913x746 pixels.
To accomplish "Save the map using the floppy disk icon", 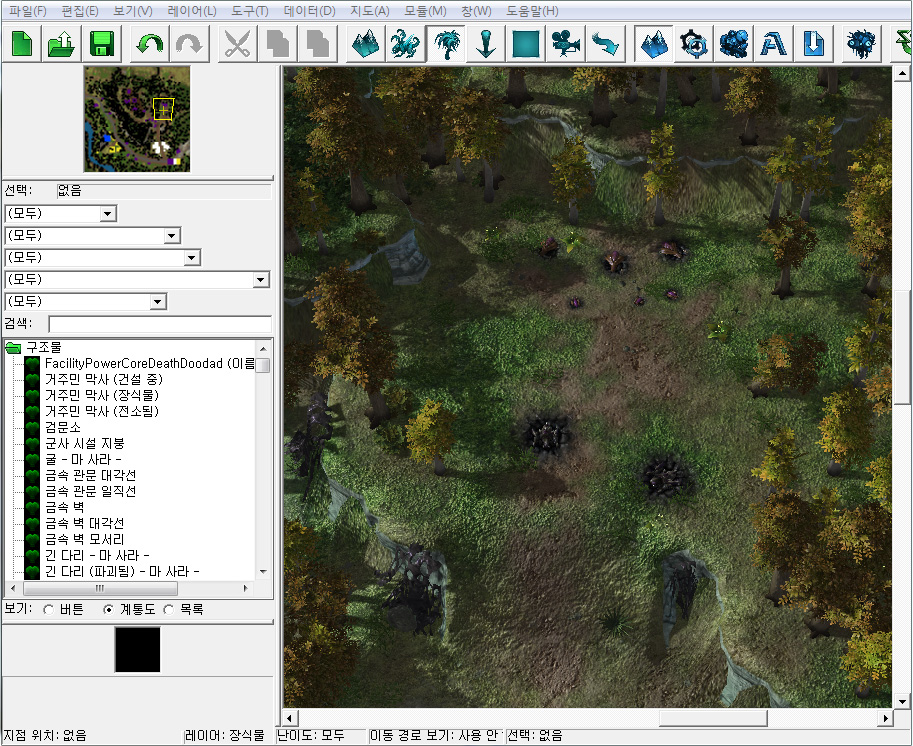I will (x=102, y=44).
